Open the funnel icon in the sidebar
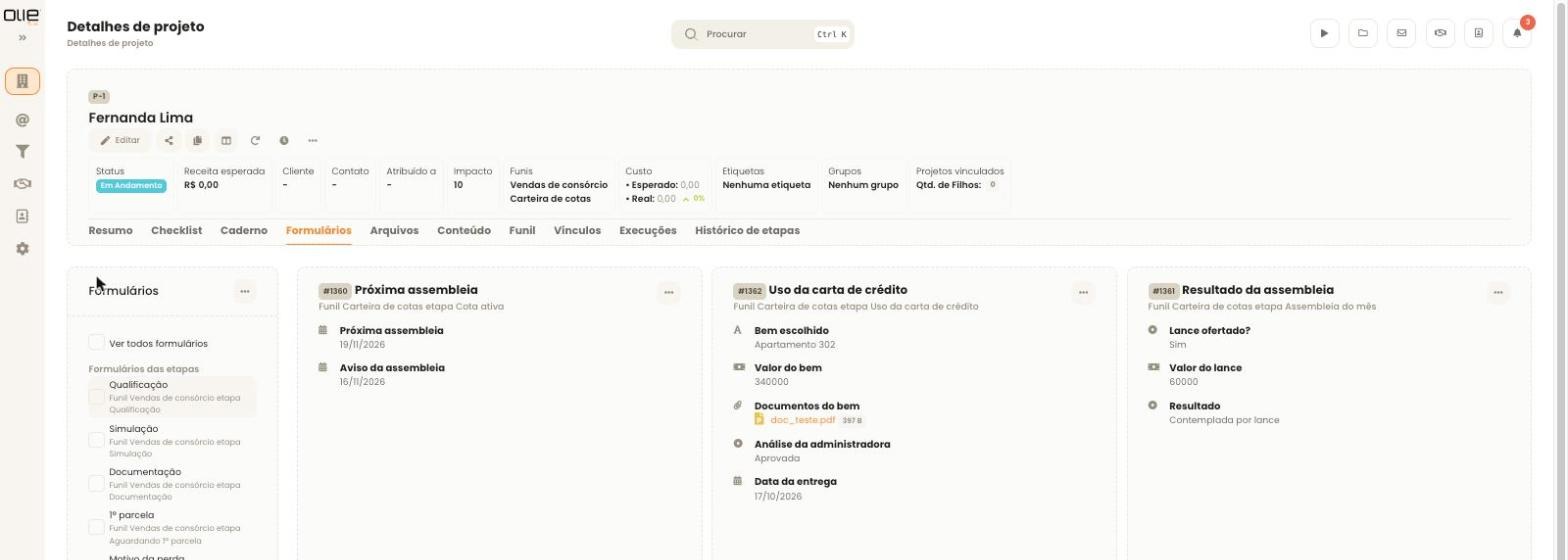Image resolution: width=1568 pixels, height=560 pixels. [x=22, y=152]
